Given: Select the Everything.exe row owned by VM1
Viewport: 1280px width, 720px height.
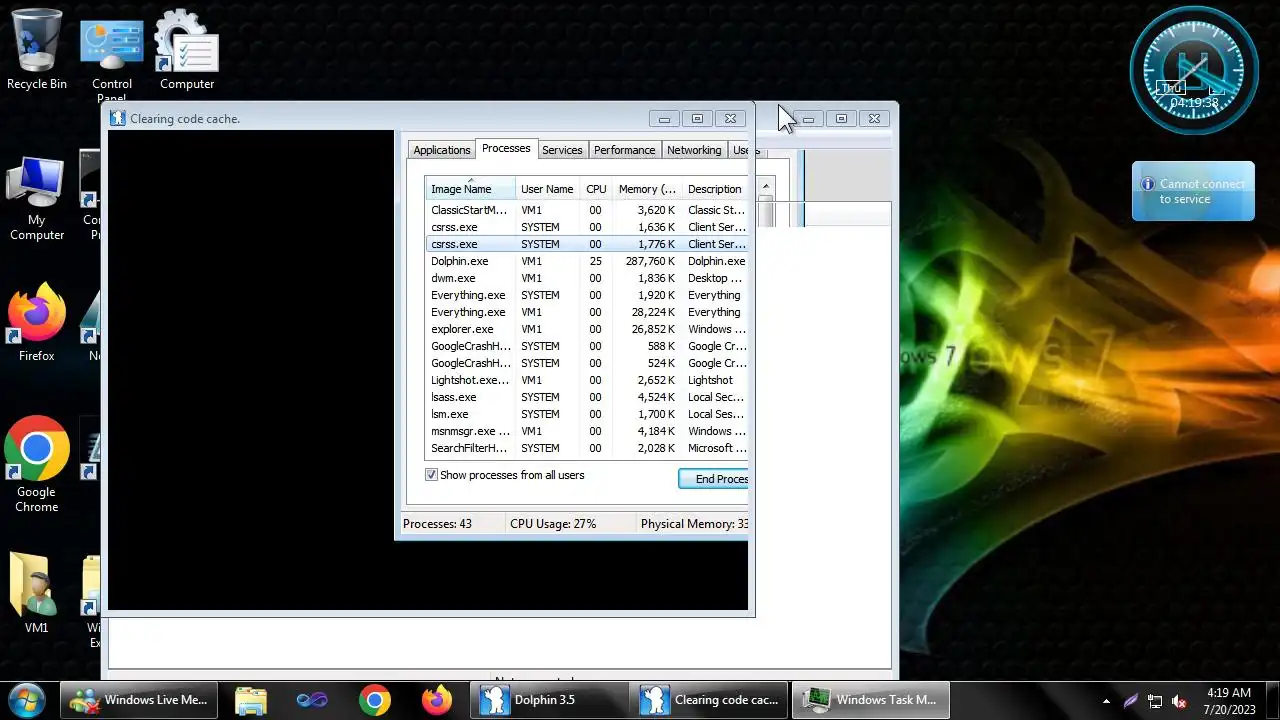Looking at the screenshot, I should [587, 312].
